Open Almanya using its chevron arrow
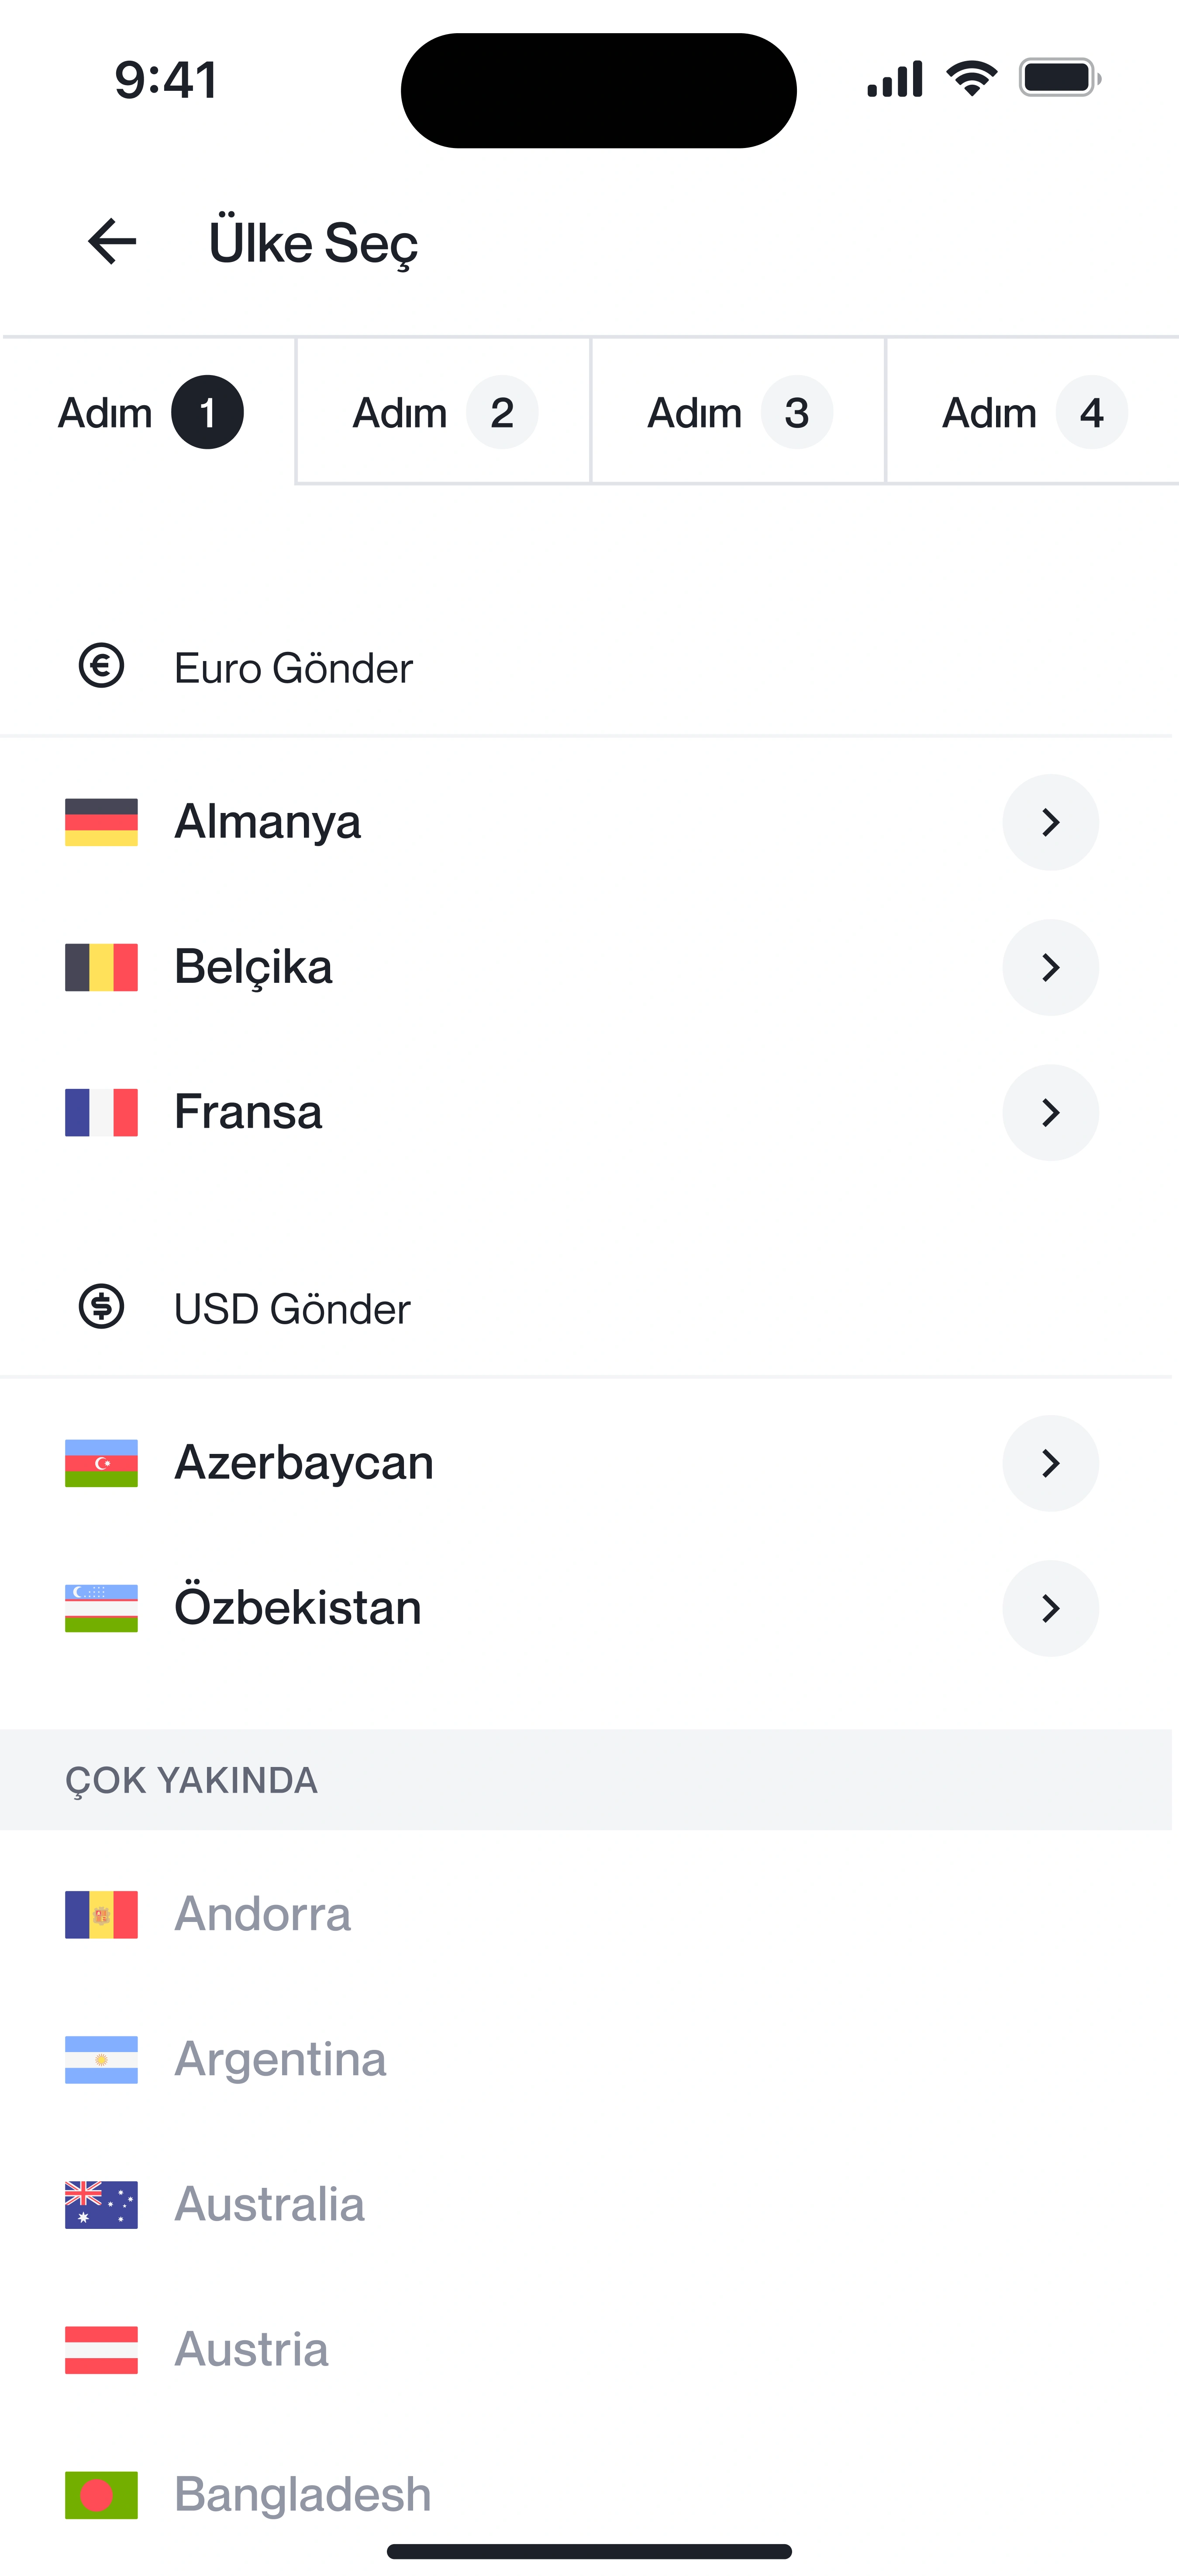1179x2576 pixels. pyautogui.click(x=1050, y=822)
